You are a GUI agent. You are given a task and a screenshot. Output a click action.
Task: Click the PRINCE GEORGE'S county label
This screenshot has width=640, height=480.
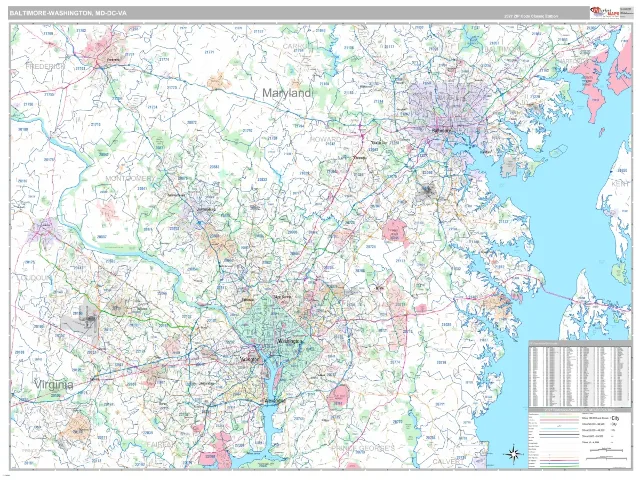click(363, 449)
